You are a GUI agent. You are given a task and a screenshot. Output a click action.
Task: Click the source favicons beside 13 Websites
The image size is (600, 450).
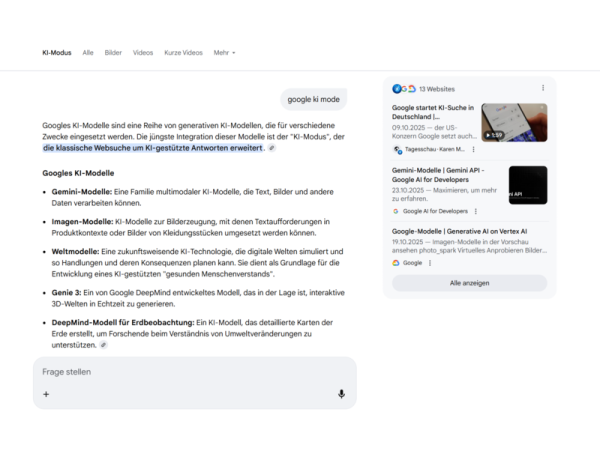click(404, 89)
